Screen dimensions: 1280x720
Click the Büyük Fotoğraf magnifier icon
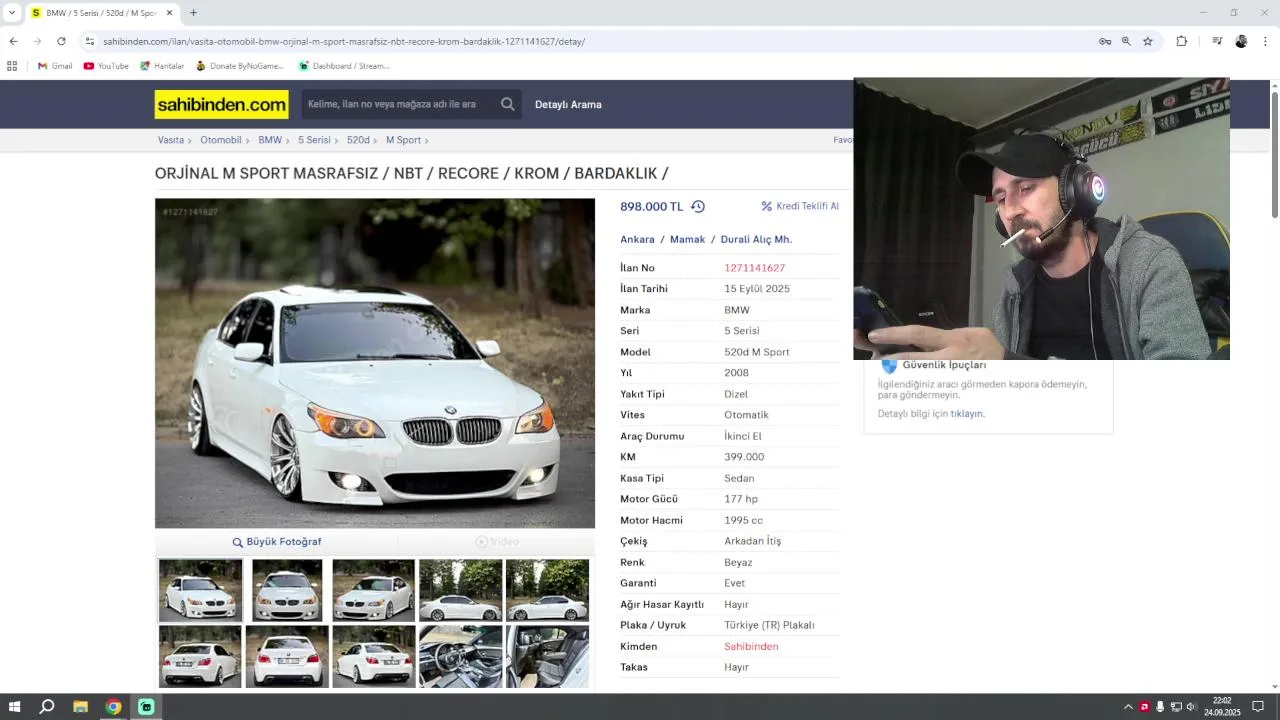point(238,542)
